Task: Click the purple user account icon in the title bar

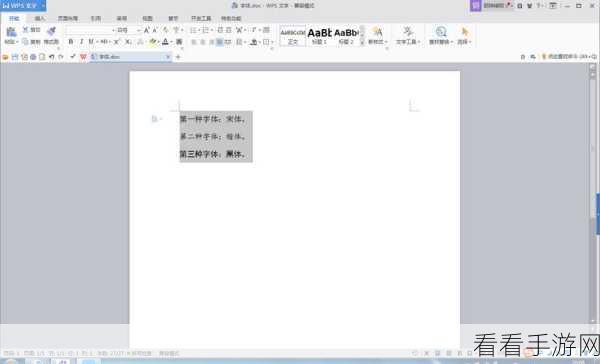Action: (475, 6)
